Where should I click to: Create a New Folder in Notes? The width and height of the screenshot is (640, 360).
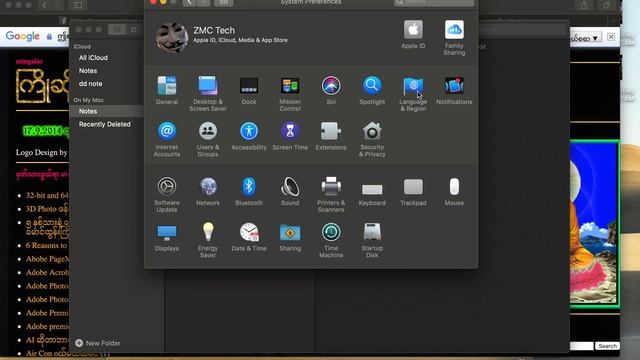[98, 343]
